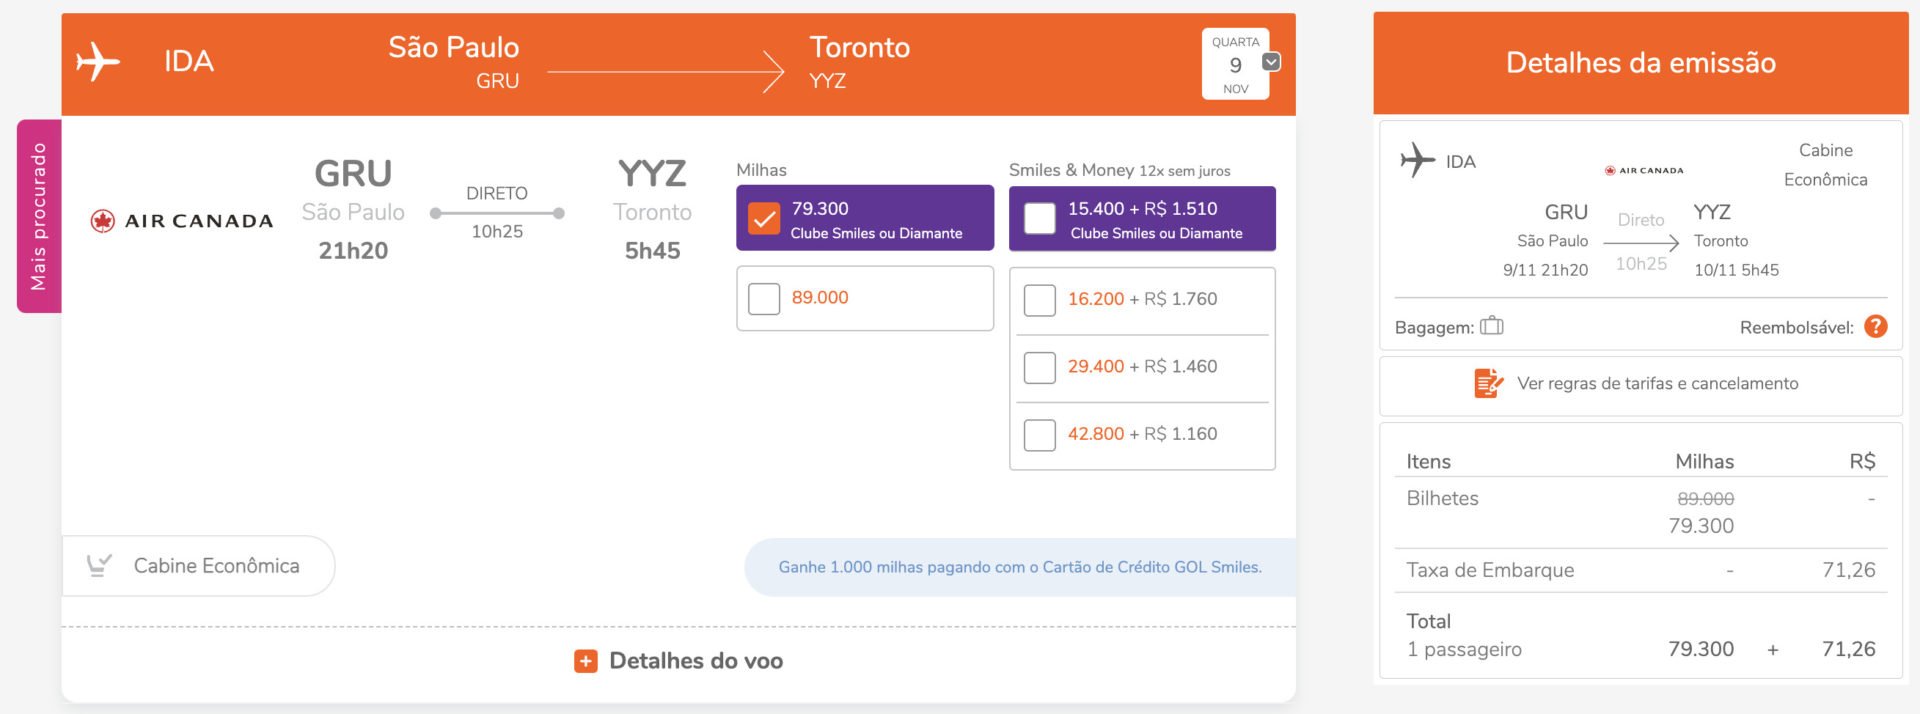The width and height of the screenshot is (1920, 714).
Task: Open the date dropdown arrow beside Quarta 9 Nov
Action: coord(1271,62)
